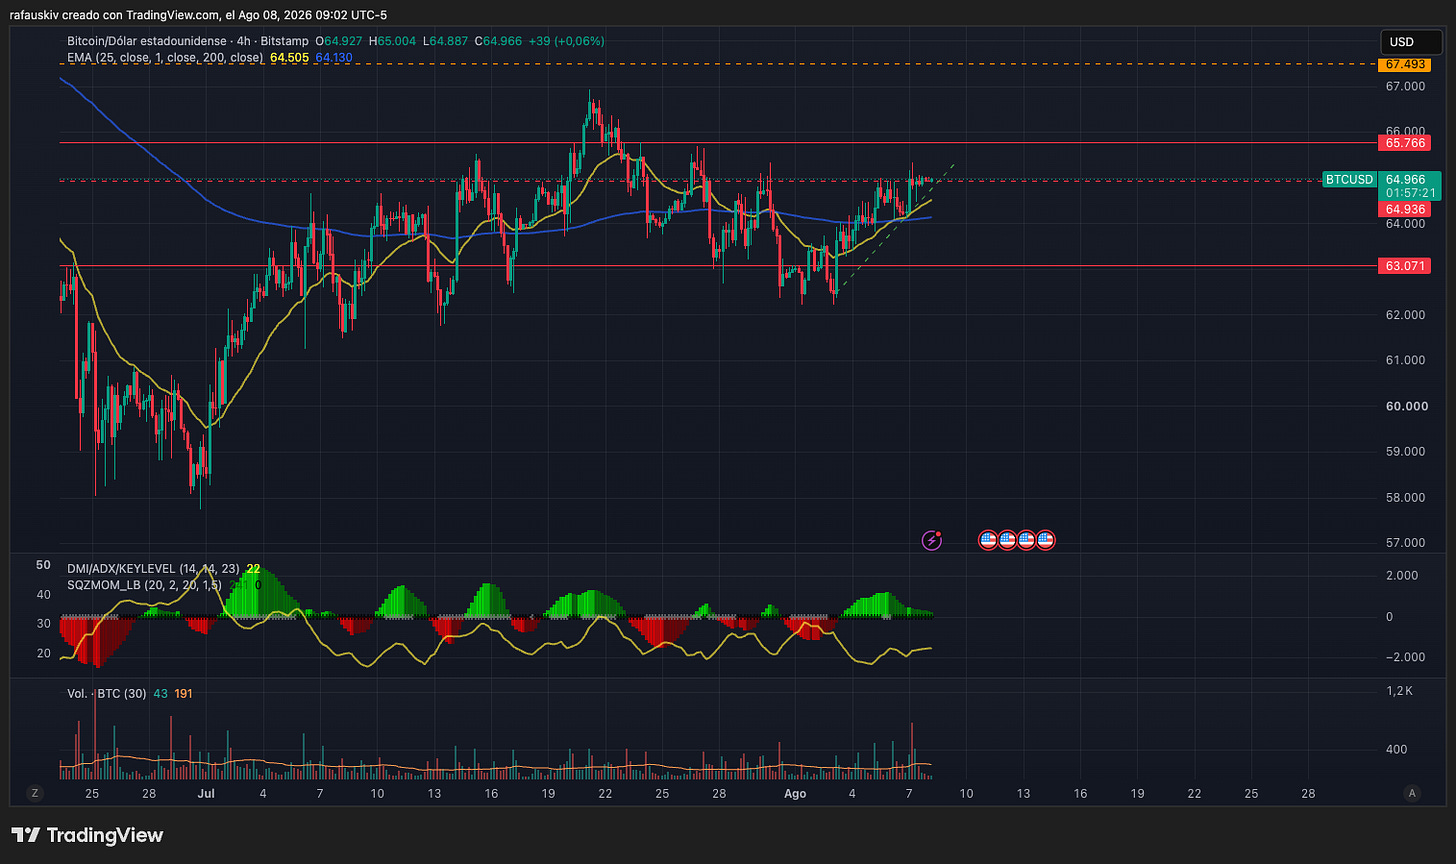The height and width of the screenshot is (864, 1456).
Task: Click the 58.000 price axis label
Action: [x=1405, y=497]
